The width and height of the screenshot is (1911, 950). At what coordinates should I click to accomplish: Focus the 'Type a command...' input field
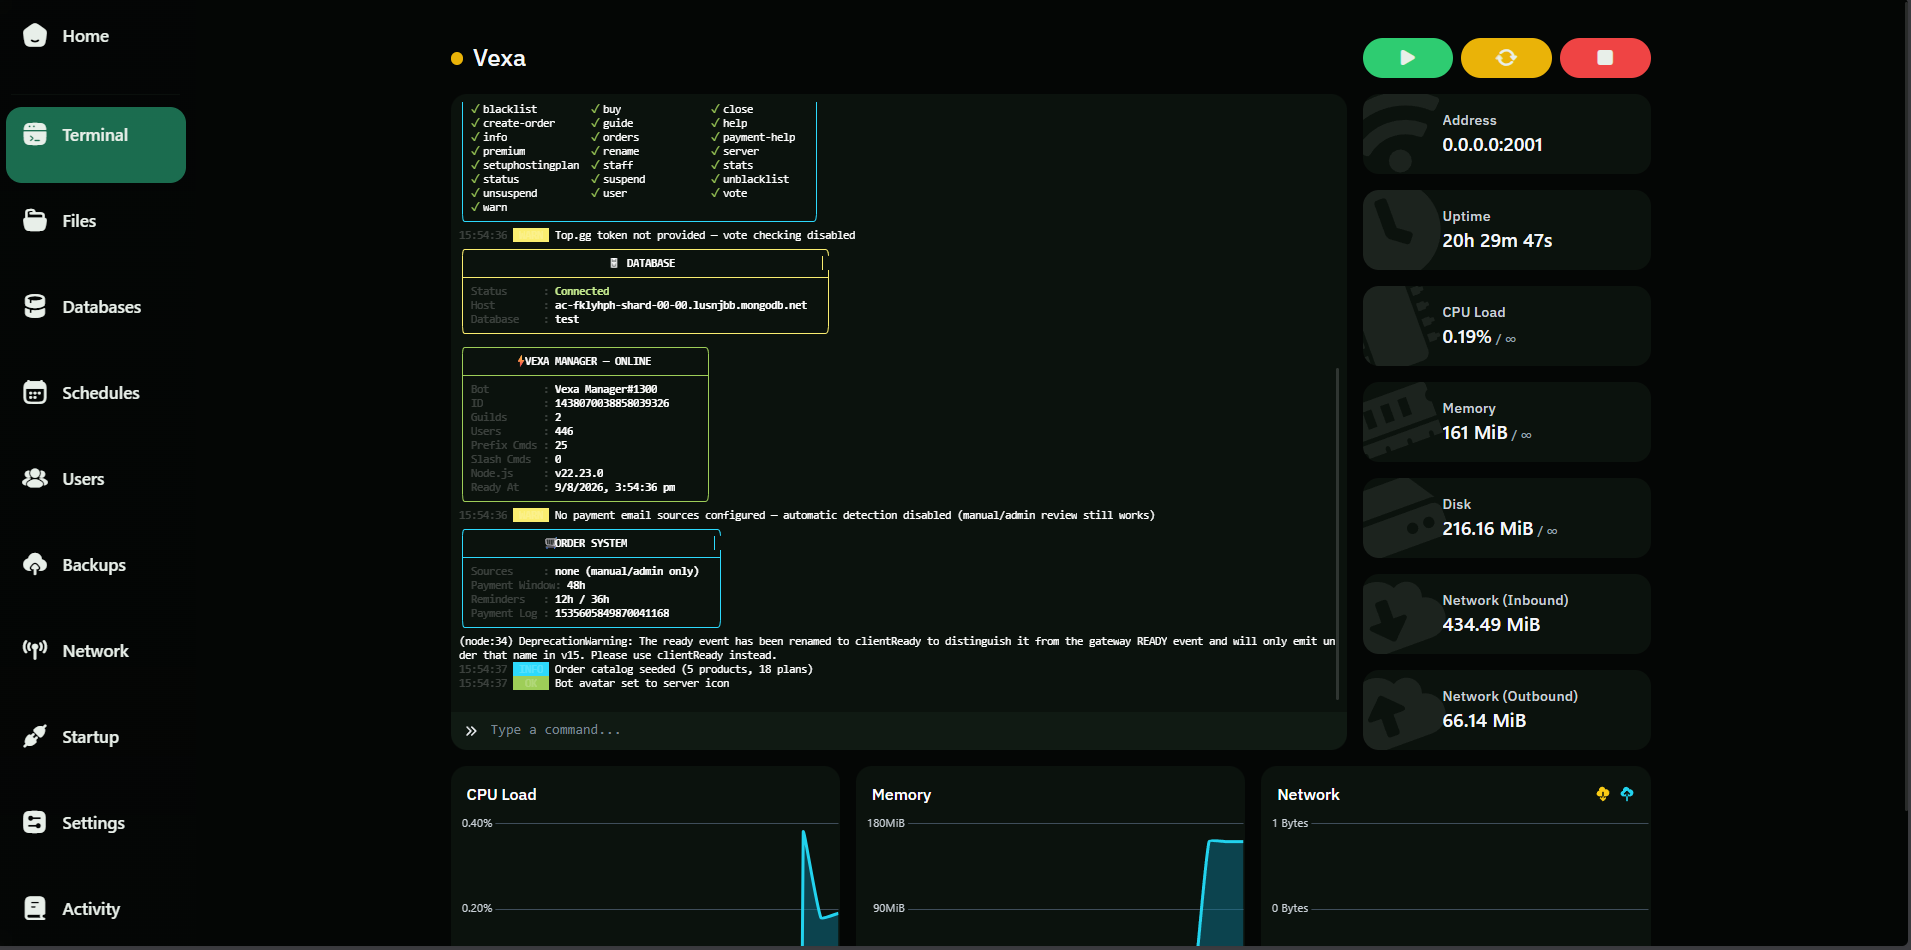point(910,730)
